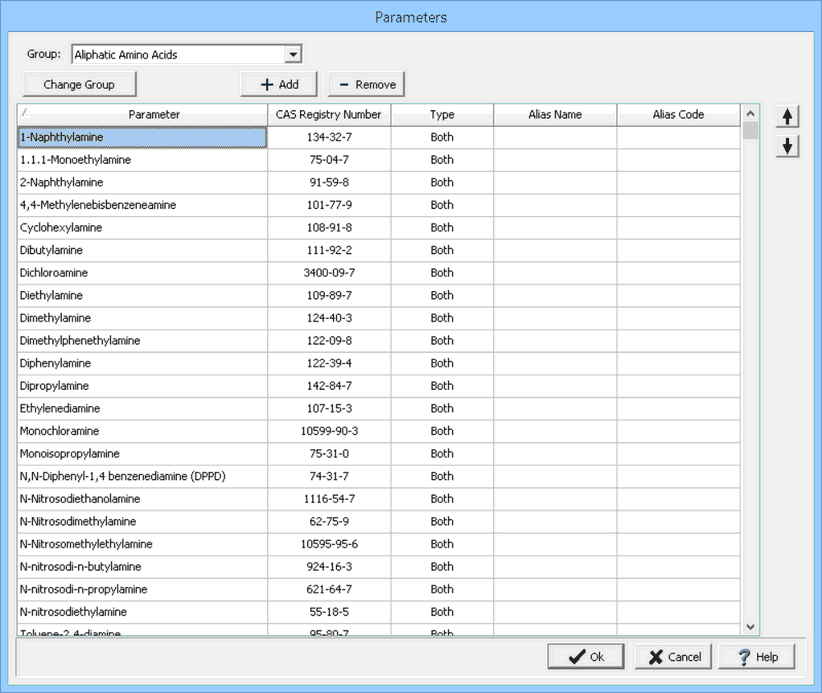Screen dimensions: 822x693
Task: Open Help for this dialog
Action: 757,657
